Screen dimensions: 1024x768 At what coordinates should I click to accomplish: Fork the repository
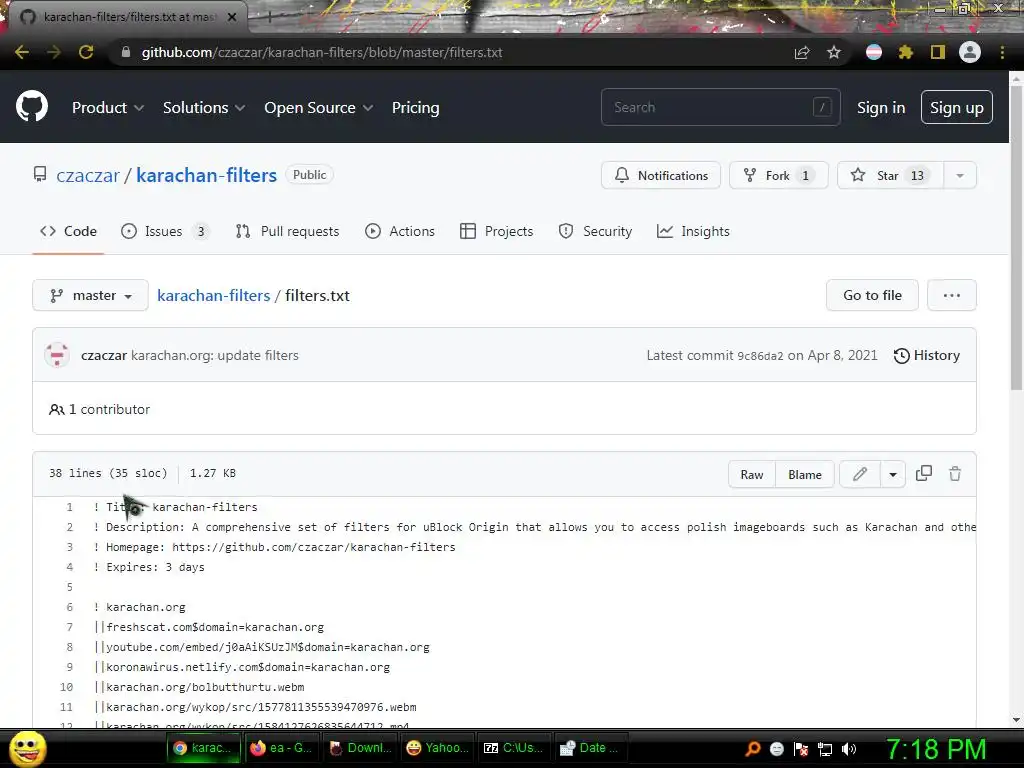coord(778,176)
